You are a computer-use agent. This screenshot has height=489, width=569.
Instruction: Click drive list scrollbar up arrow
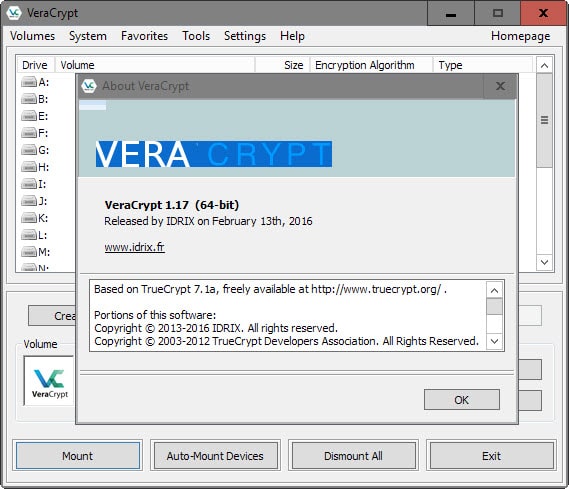pos(544,65)
